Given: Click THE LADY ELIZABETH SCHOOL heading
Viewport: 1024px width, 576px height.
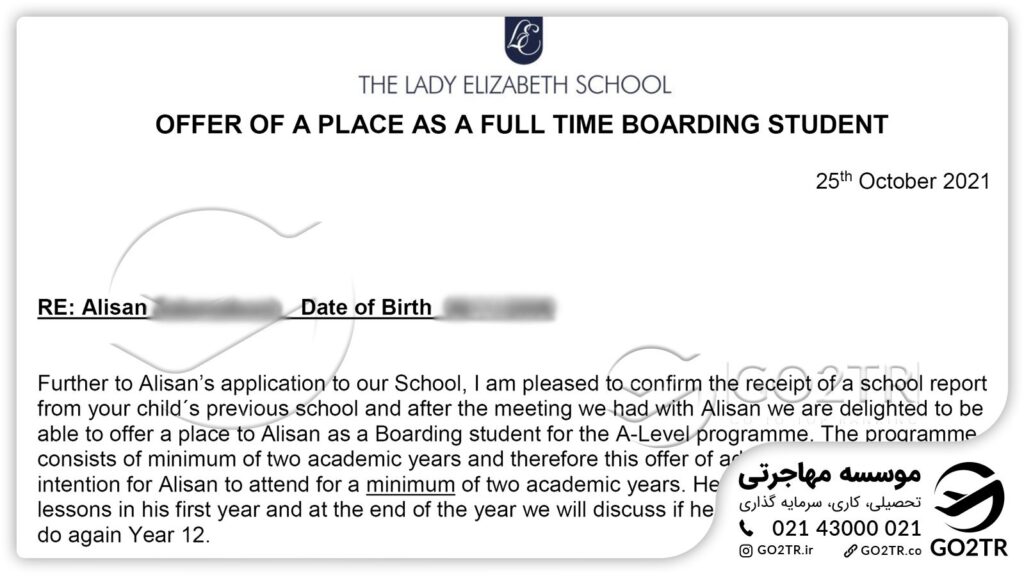Looking at the screenshot, I should (515, 85).
